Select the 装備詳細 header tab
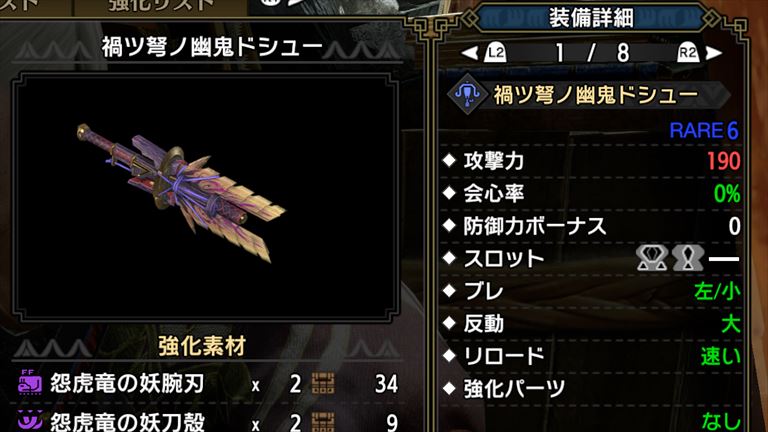This screenshot has height=432, width=768. [591, 18]
